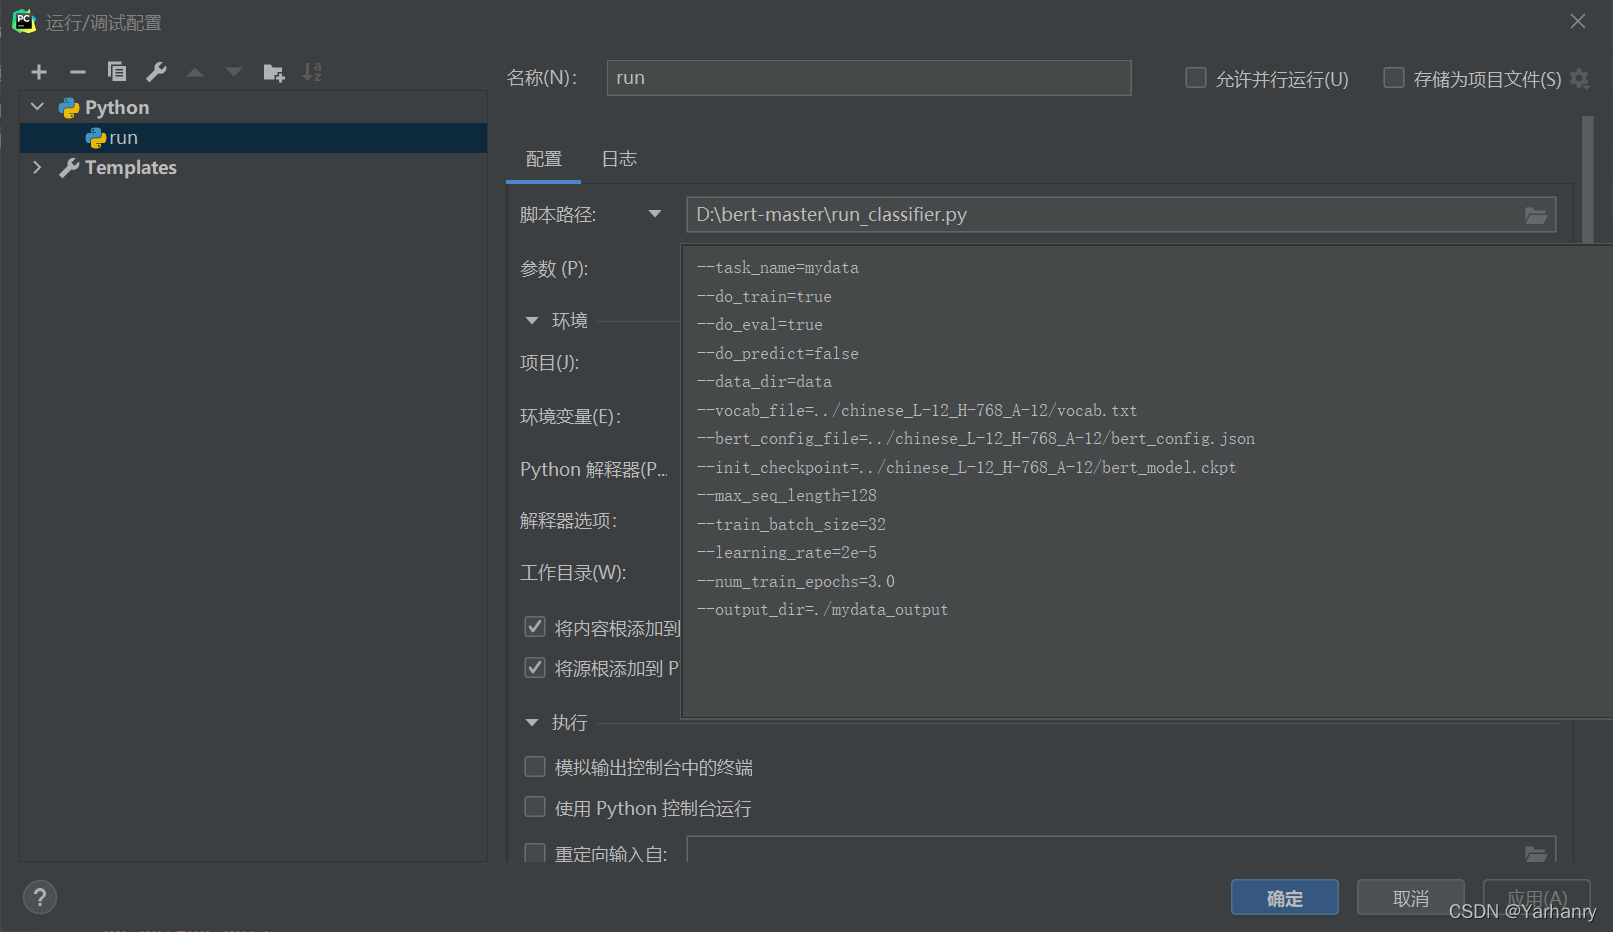This screenshot has width=1613, height=932.
Task: Switch to the Logs tab
Action: coord(619,159)
